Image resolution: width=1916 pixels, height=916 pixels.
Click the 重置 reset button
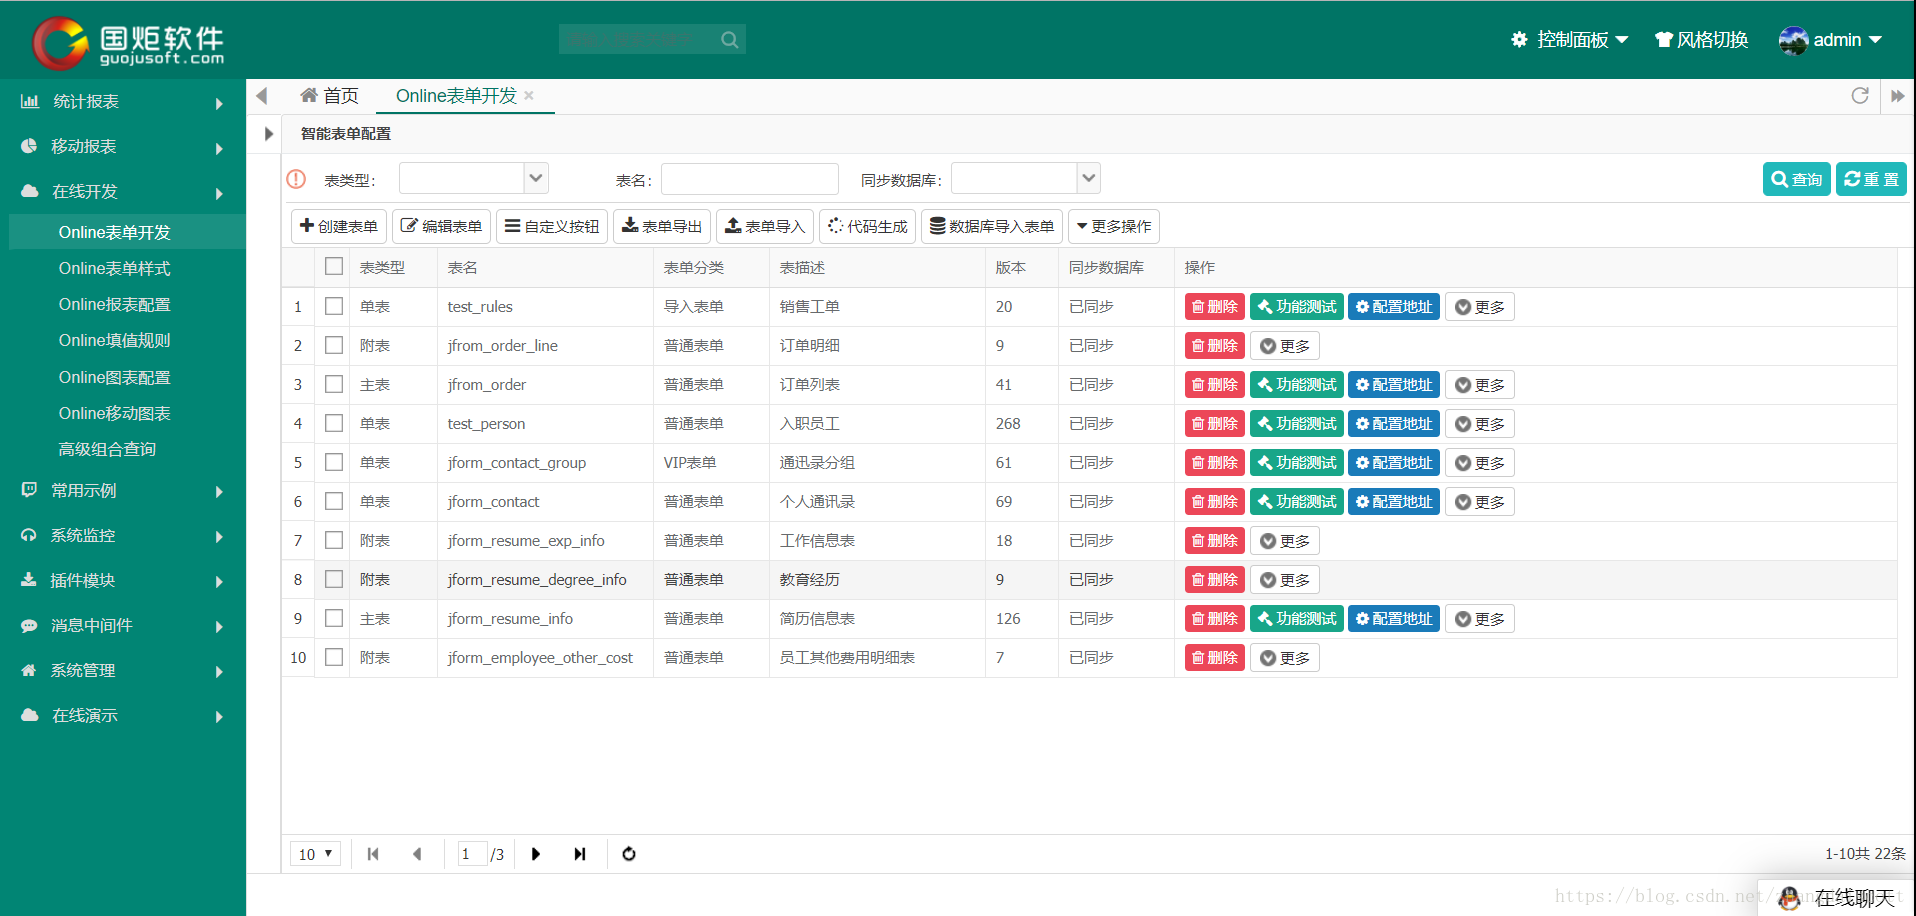[1871, 179]
